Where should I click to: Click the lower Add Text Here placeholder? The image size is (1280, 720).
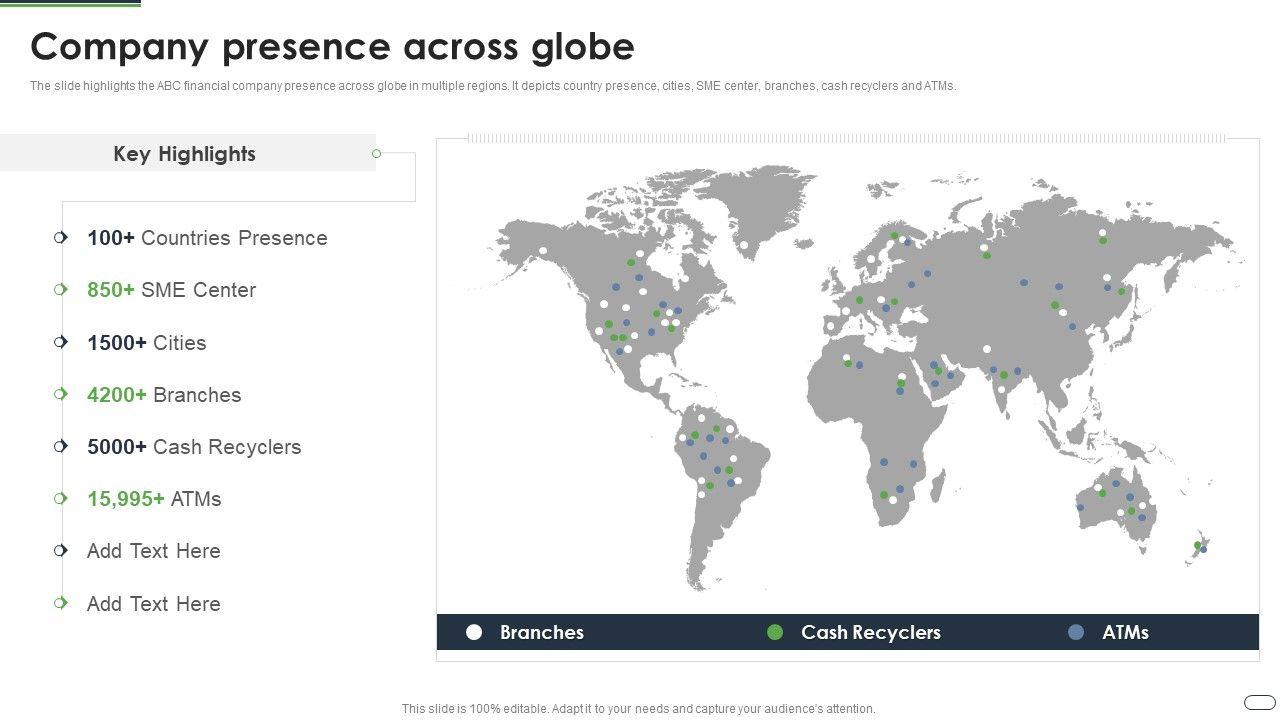pyautogui.click(x=153, y=604)
